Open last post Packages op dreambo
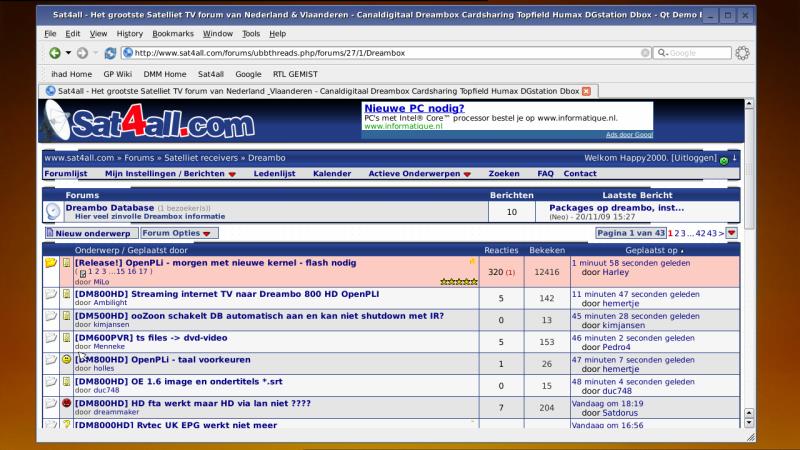Viewport: 800px width, 450px height. tap(616, 208)
